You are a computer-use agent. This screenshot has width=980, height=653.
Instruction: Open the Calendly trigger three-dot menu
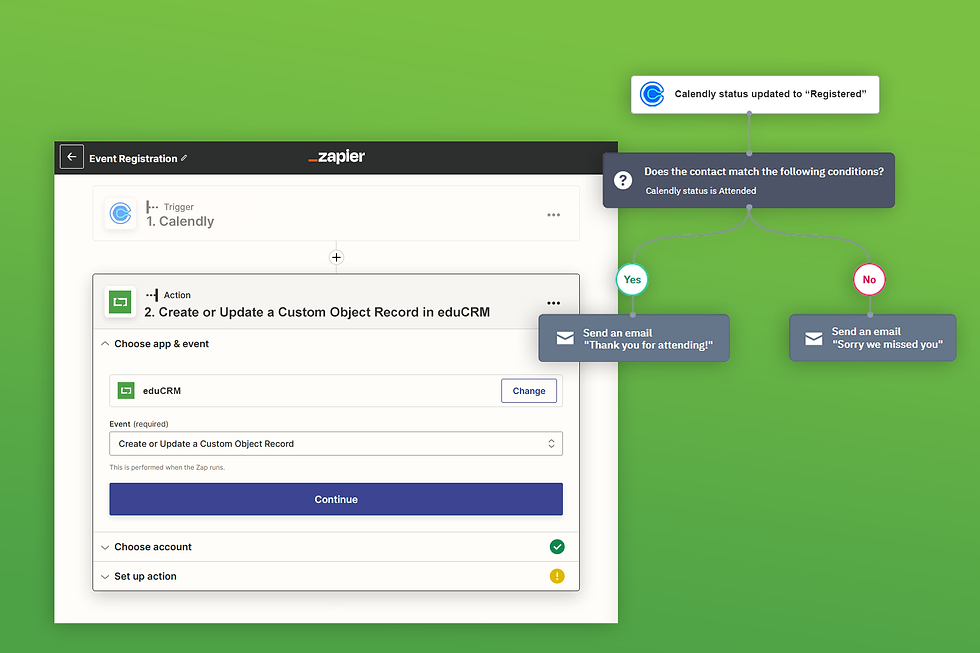coord(554,215)
